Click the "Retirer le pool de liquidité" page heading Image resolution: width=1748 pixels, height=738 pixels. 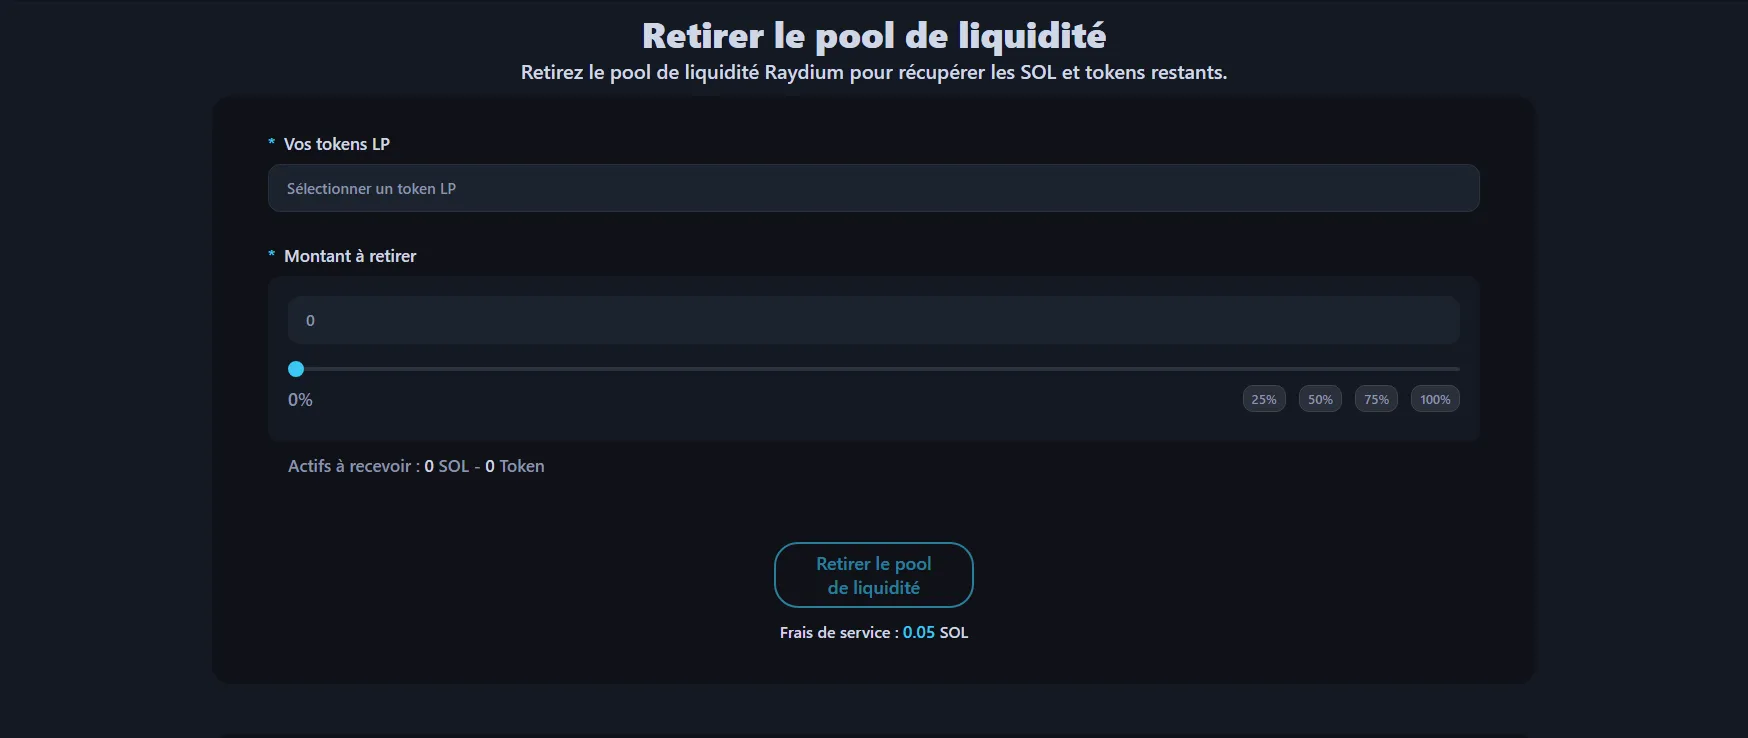(x=873, y=36)
